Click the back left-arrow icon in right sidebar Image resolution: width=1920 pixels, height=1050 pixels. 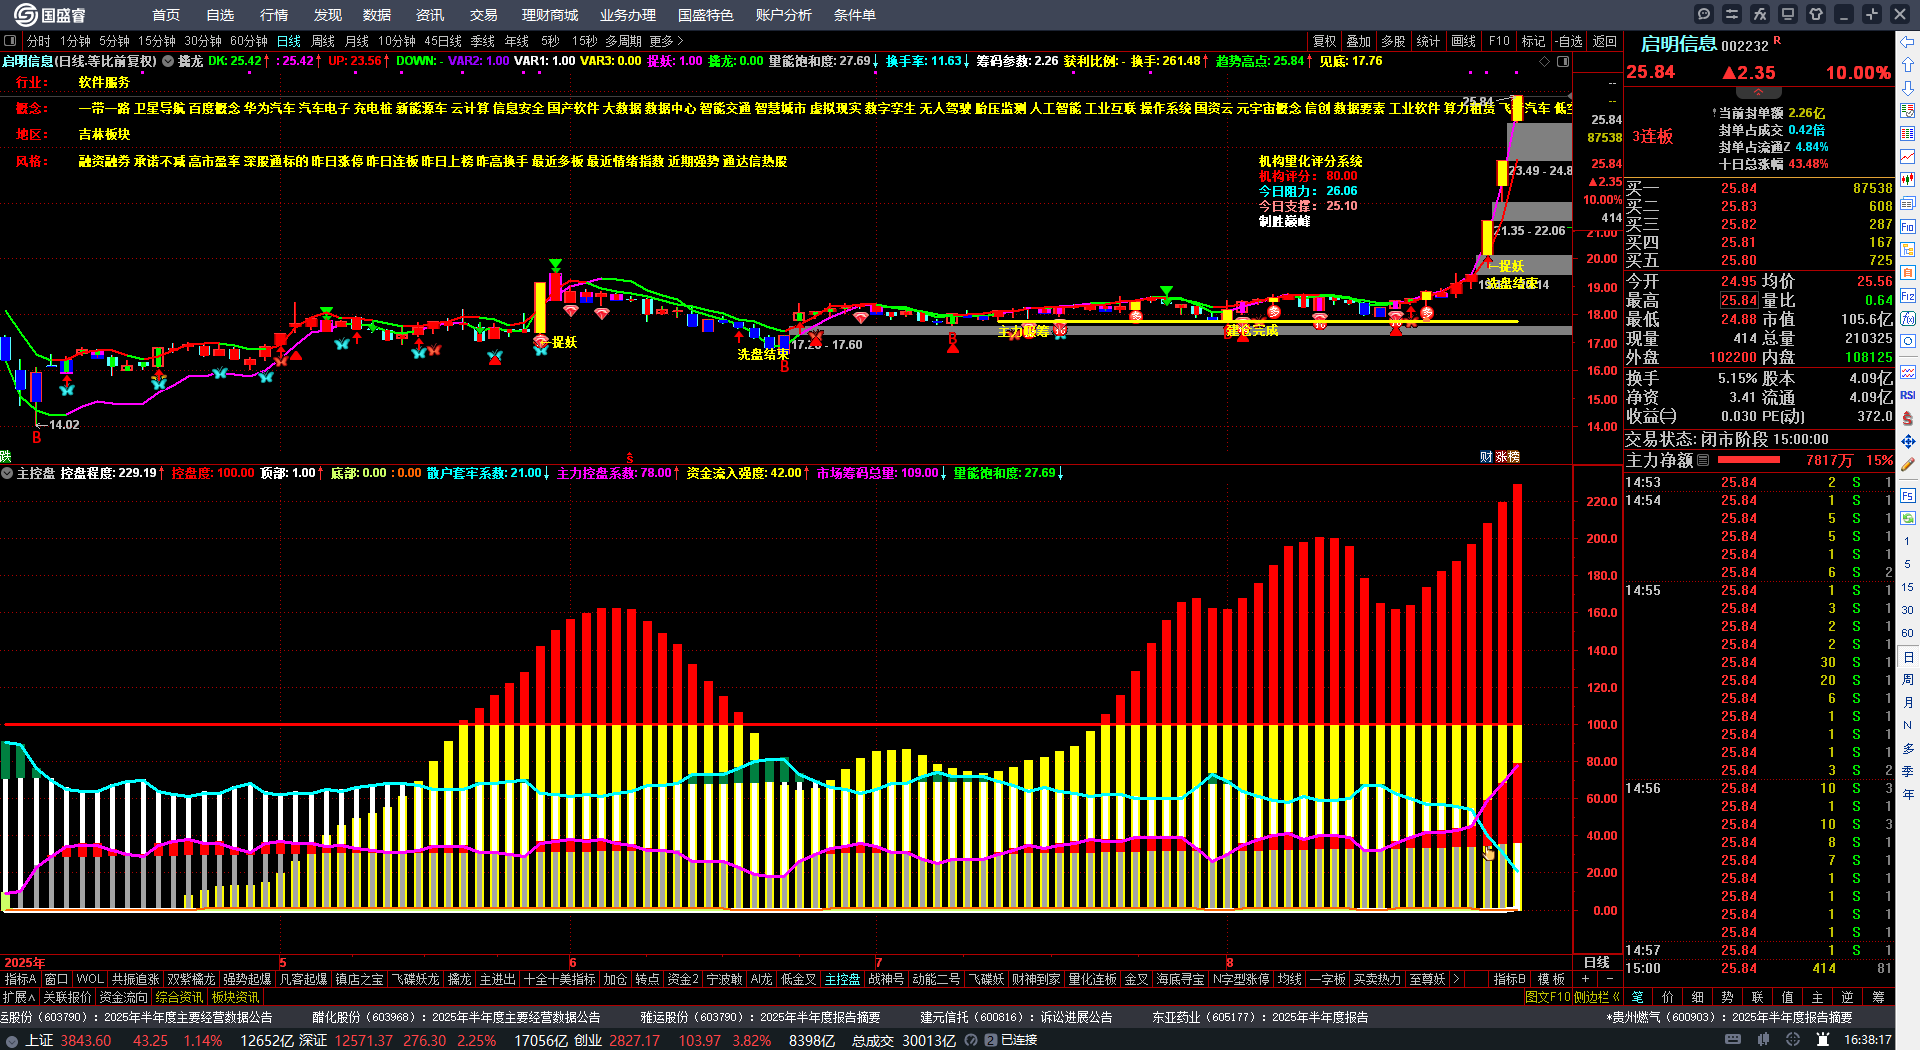(x=1908, y=42)
